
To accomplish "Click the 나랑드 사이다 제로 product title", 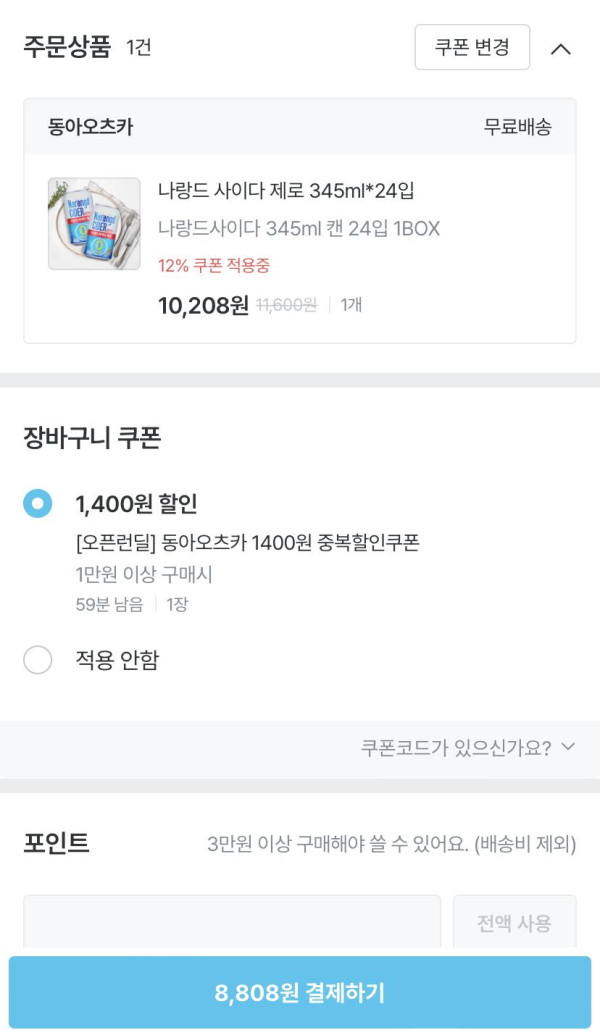I will [x=286, y=190].
